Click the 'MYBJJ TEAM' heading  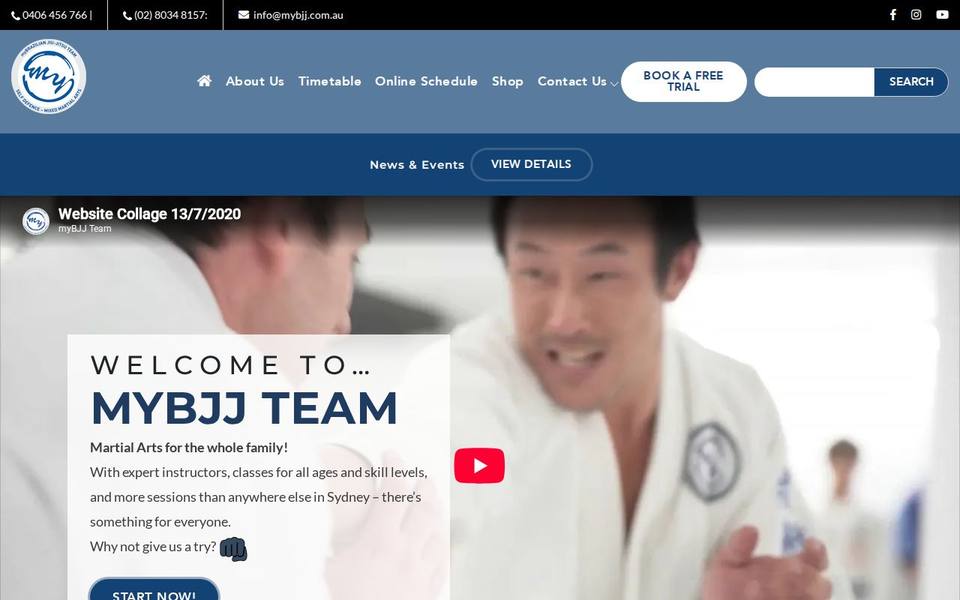(244, 408)
